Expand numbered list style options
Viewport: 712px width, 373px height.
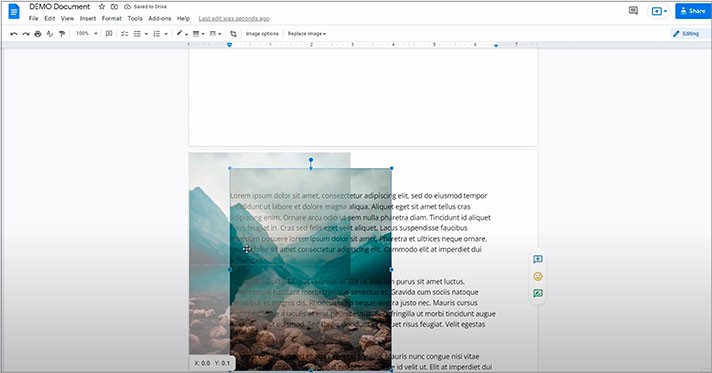166,34
